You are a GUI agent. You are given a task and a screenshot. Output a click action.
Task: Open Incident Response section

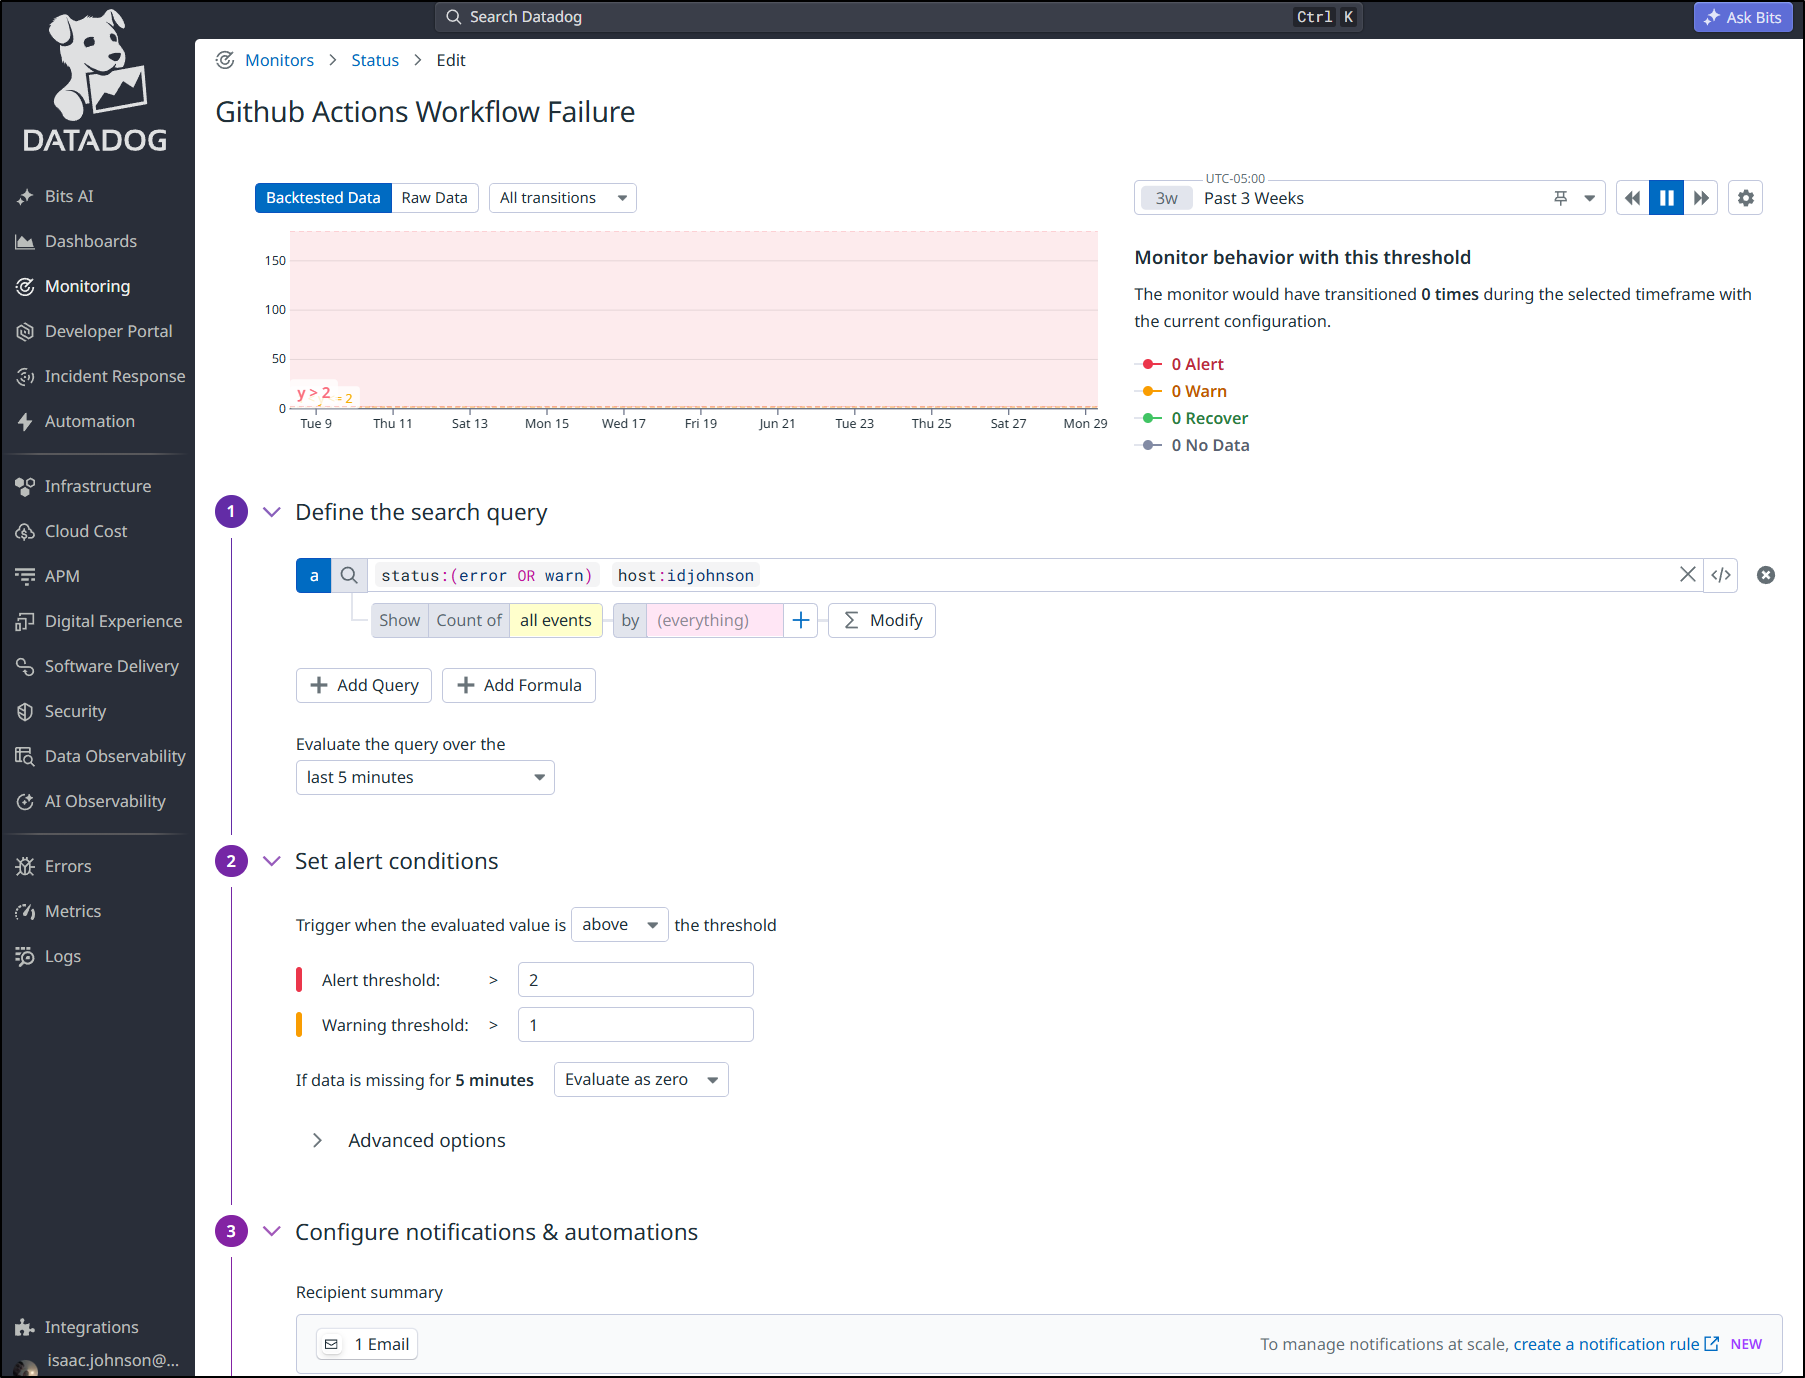(114, 376)
